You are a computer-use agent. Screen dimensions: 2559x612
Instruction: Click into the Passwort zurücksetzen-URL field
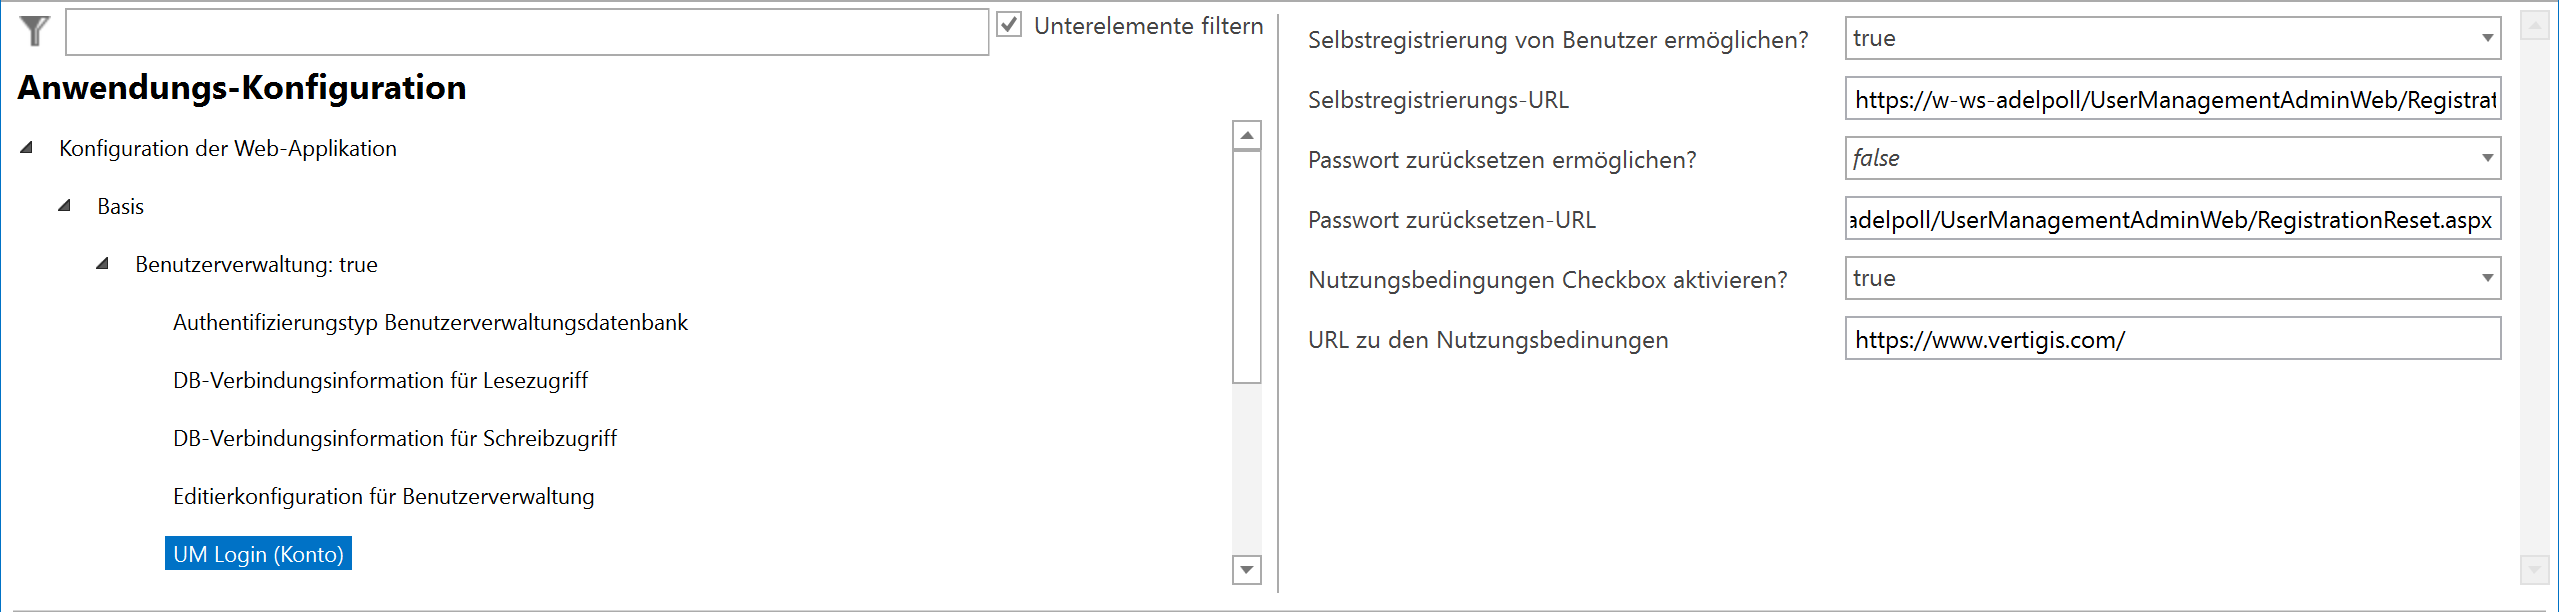pos(2170,219)
